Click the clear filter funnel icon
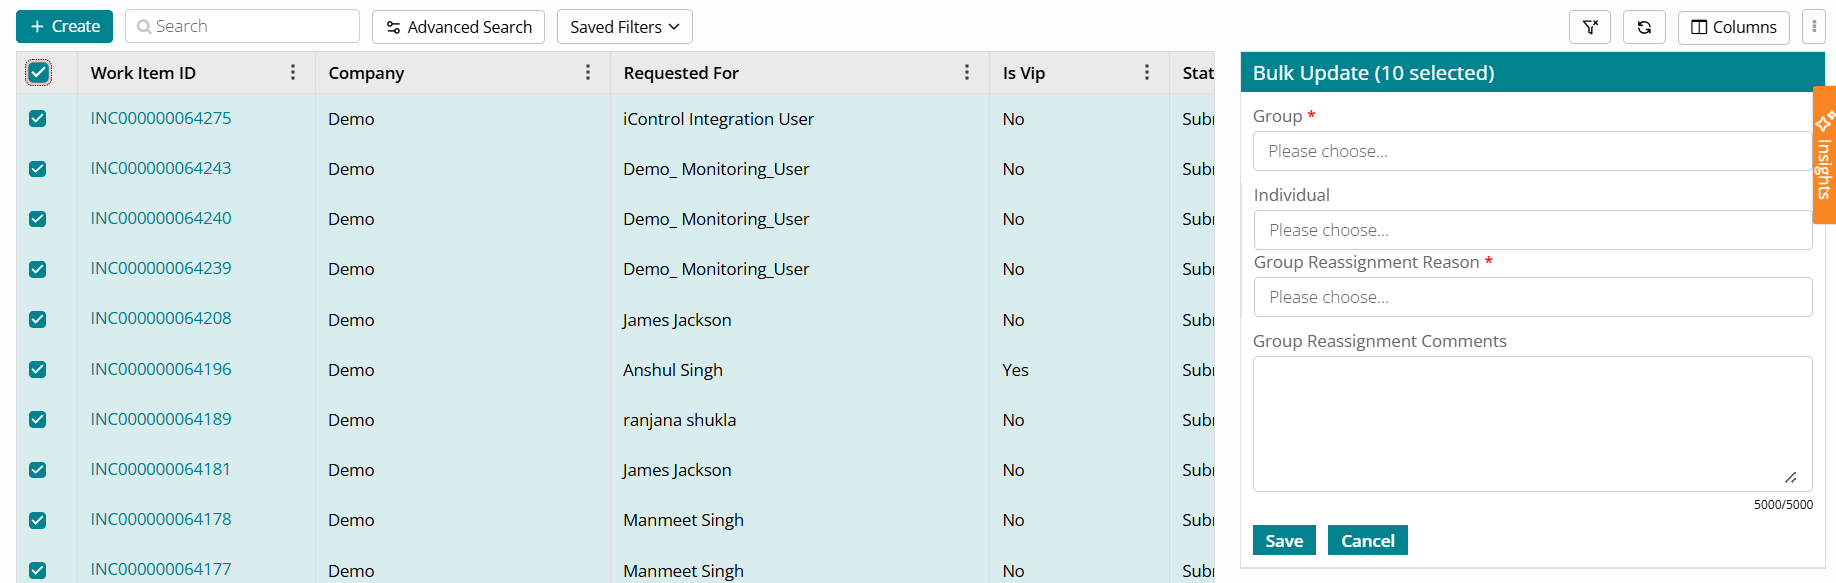 tap(1589, 27)
